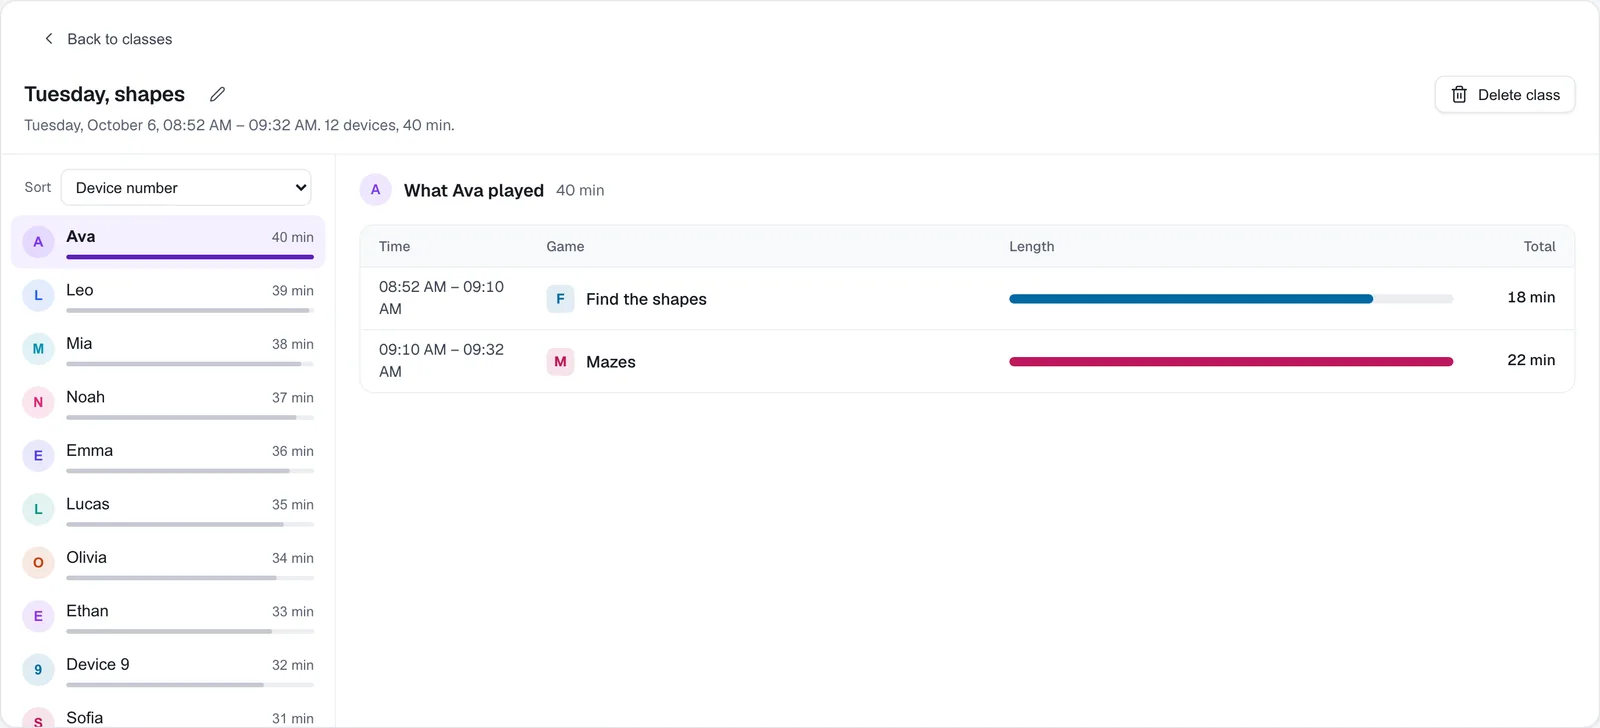Screen dimensions: 1600x728
Task: Click the Mazes game name
Action: coord(611,362)
